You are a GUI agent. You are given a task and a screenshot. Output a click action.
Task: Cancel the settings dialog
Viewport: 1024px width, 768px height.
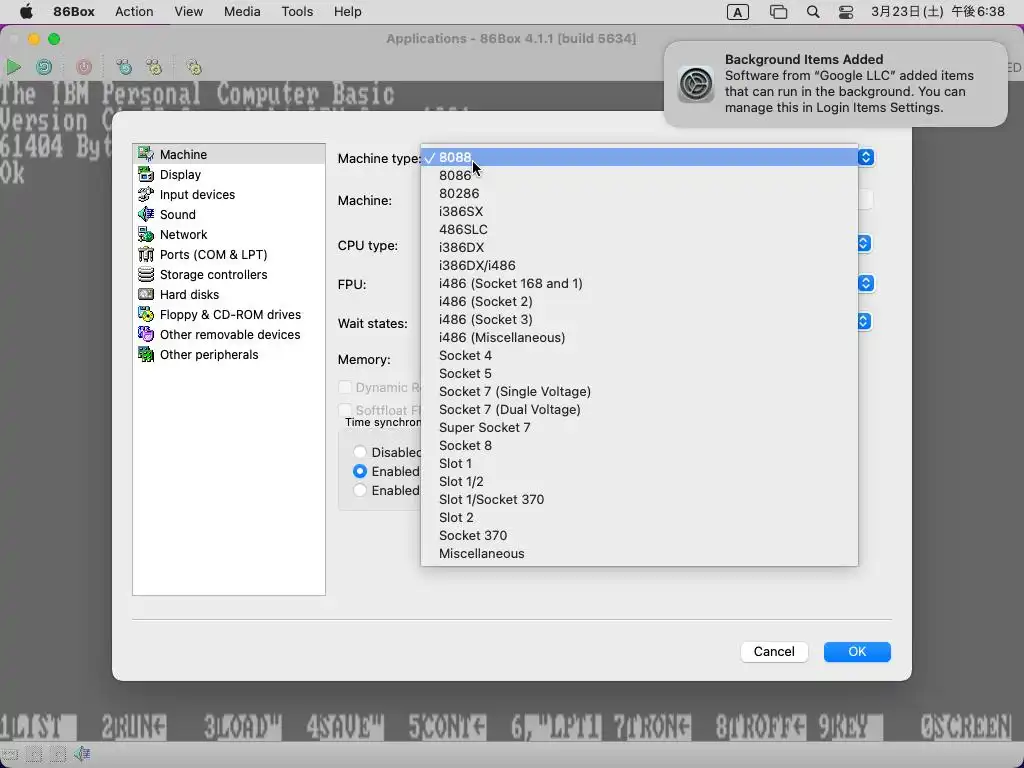pyautogui.click(x=774, y=652)
